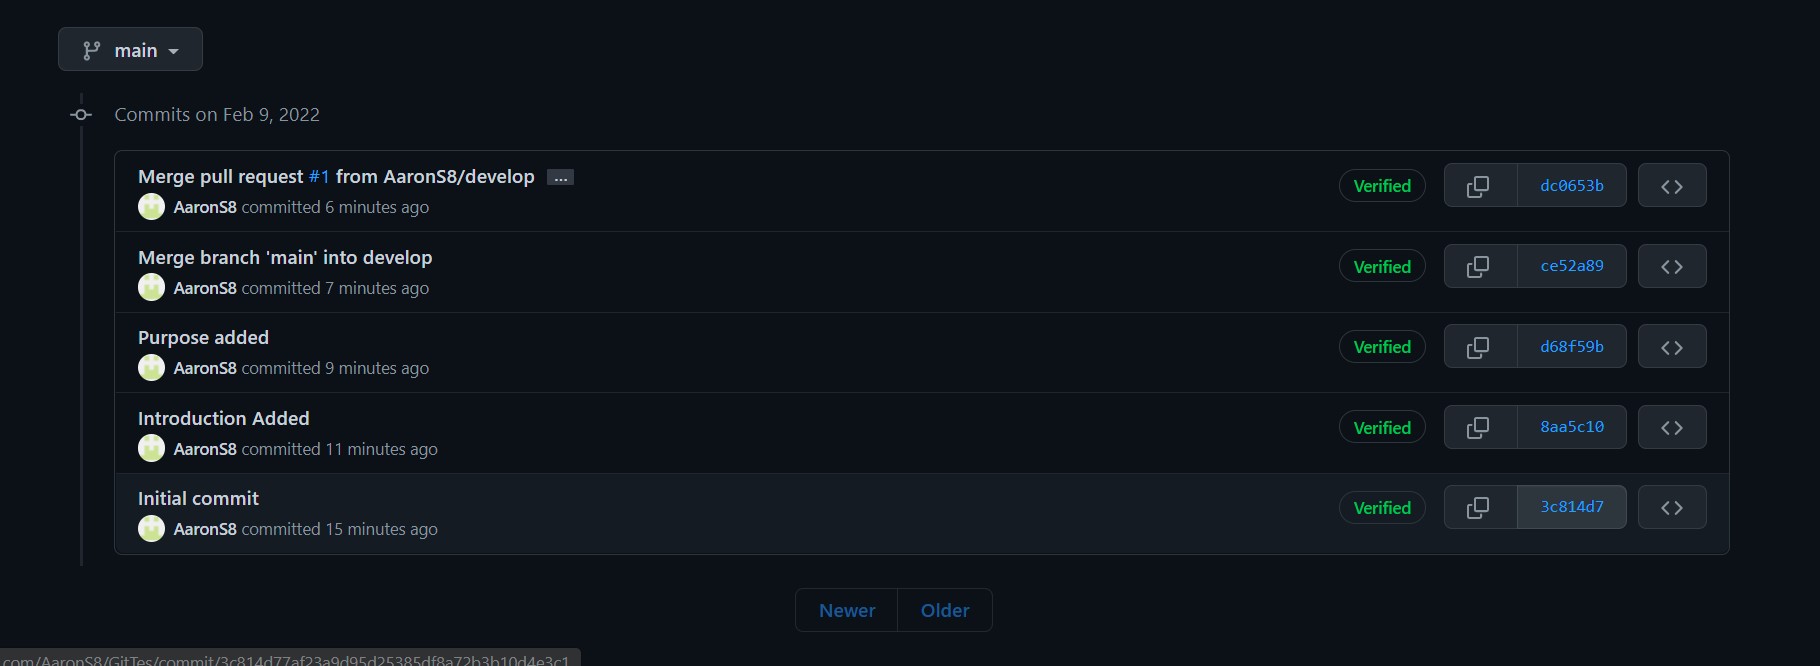Click the Newer pagination button
The image size is (1820, 666).
845,610
